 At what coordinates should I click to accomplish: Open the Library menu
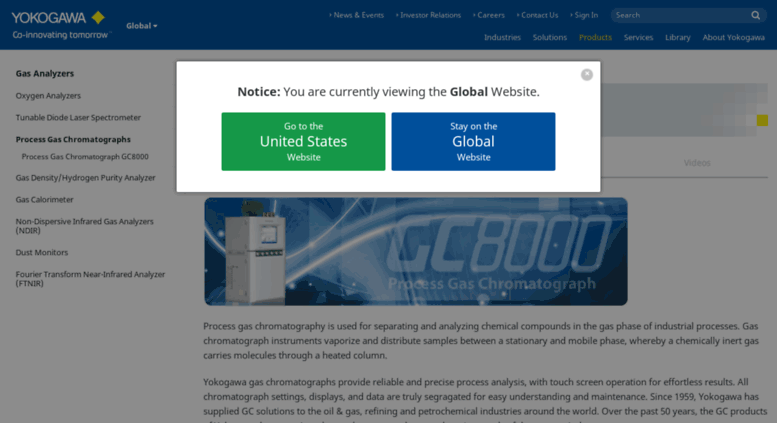(x=677, y=38)
